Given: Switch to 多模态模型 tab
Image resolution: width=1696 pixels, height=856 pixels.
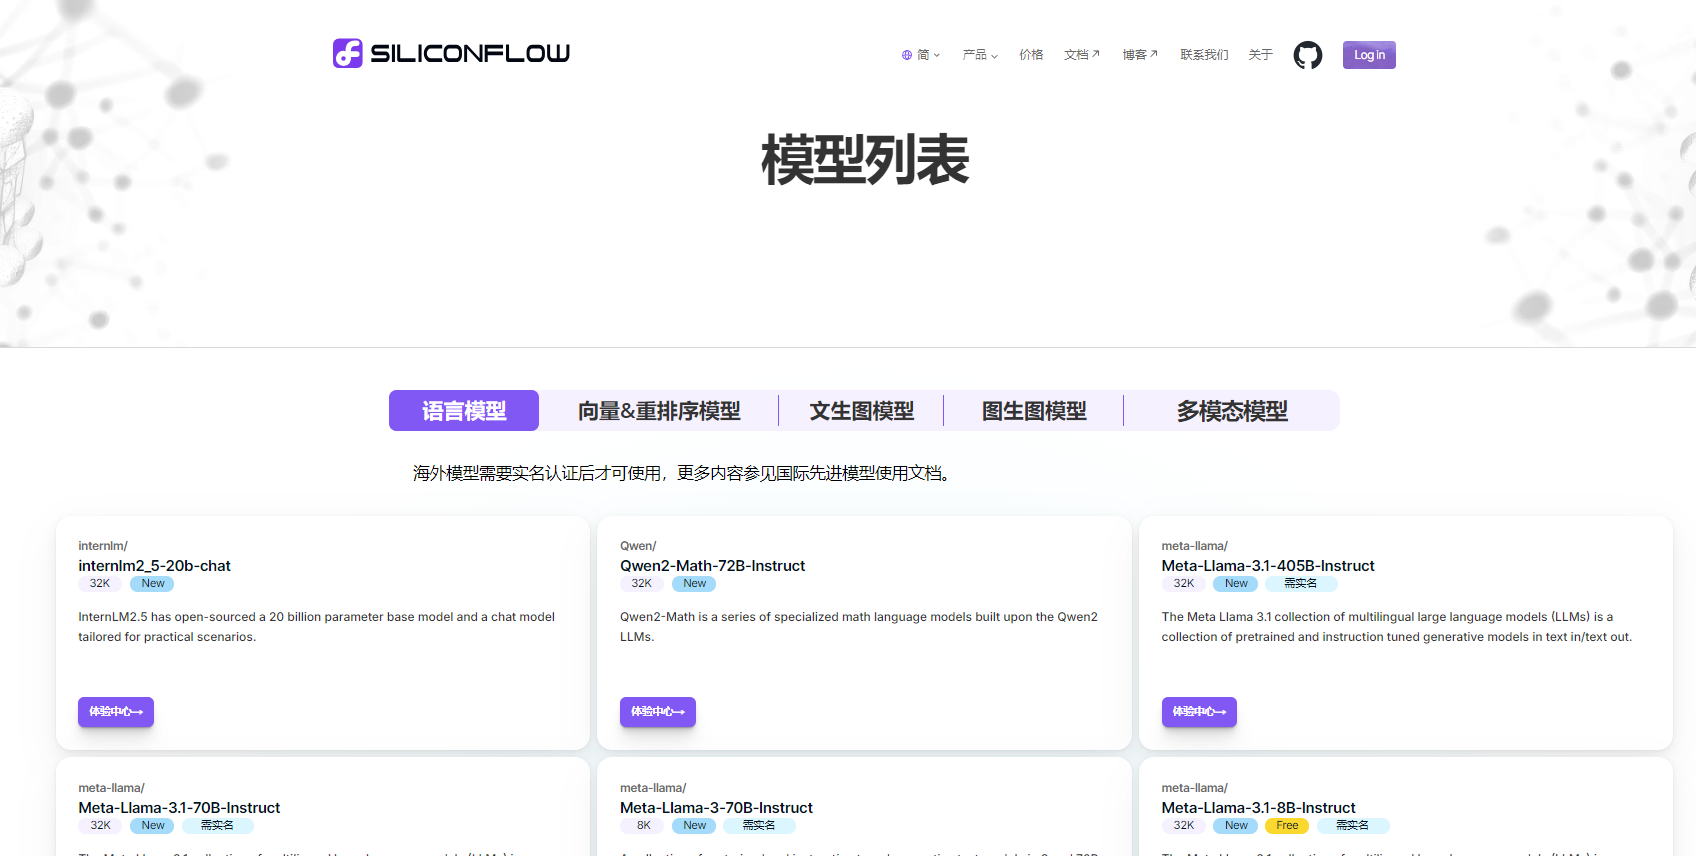Looking at the screenshot, I should tap(1232, 411).
